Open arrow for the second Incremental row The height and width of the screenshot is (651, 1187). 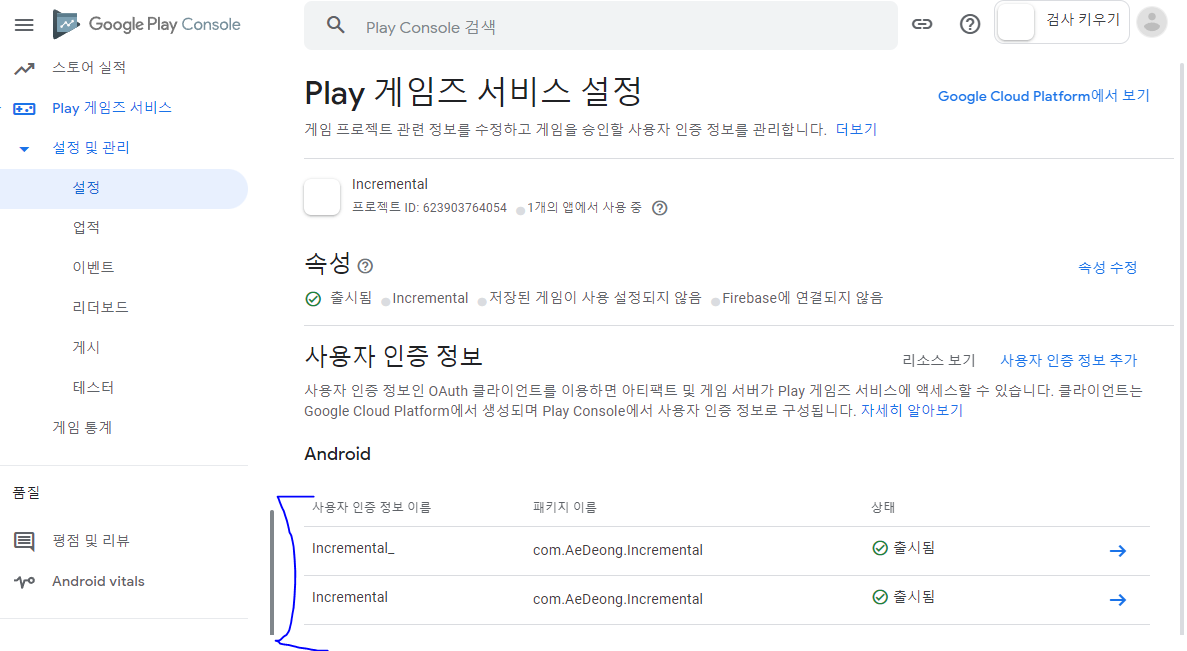(x=1118, y=600)
